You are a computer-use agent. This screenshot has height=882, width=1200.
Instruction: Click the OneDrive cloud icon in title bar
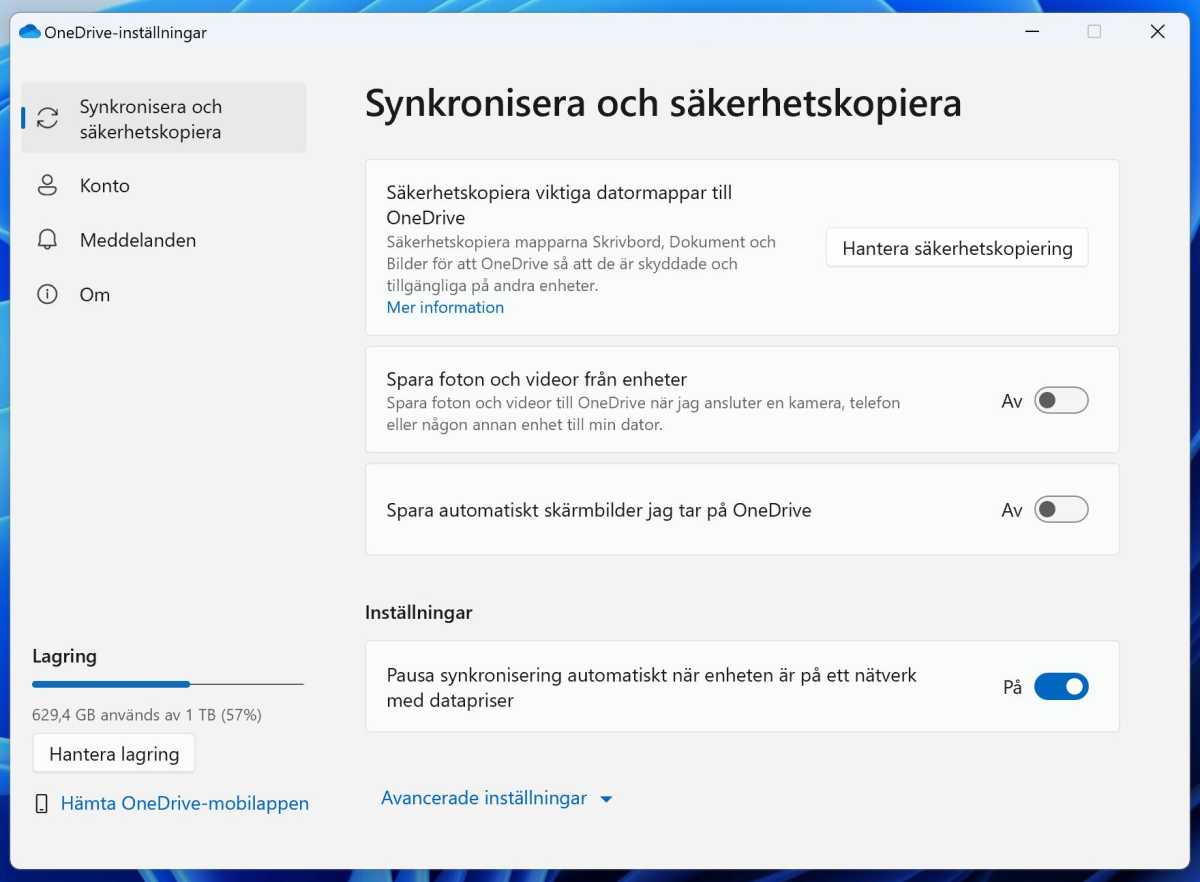30,32
